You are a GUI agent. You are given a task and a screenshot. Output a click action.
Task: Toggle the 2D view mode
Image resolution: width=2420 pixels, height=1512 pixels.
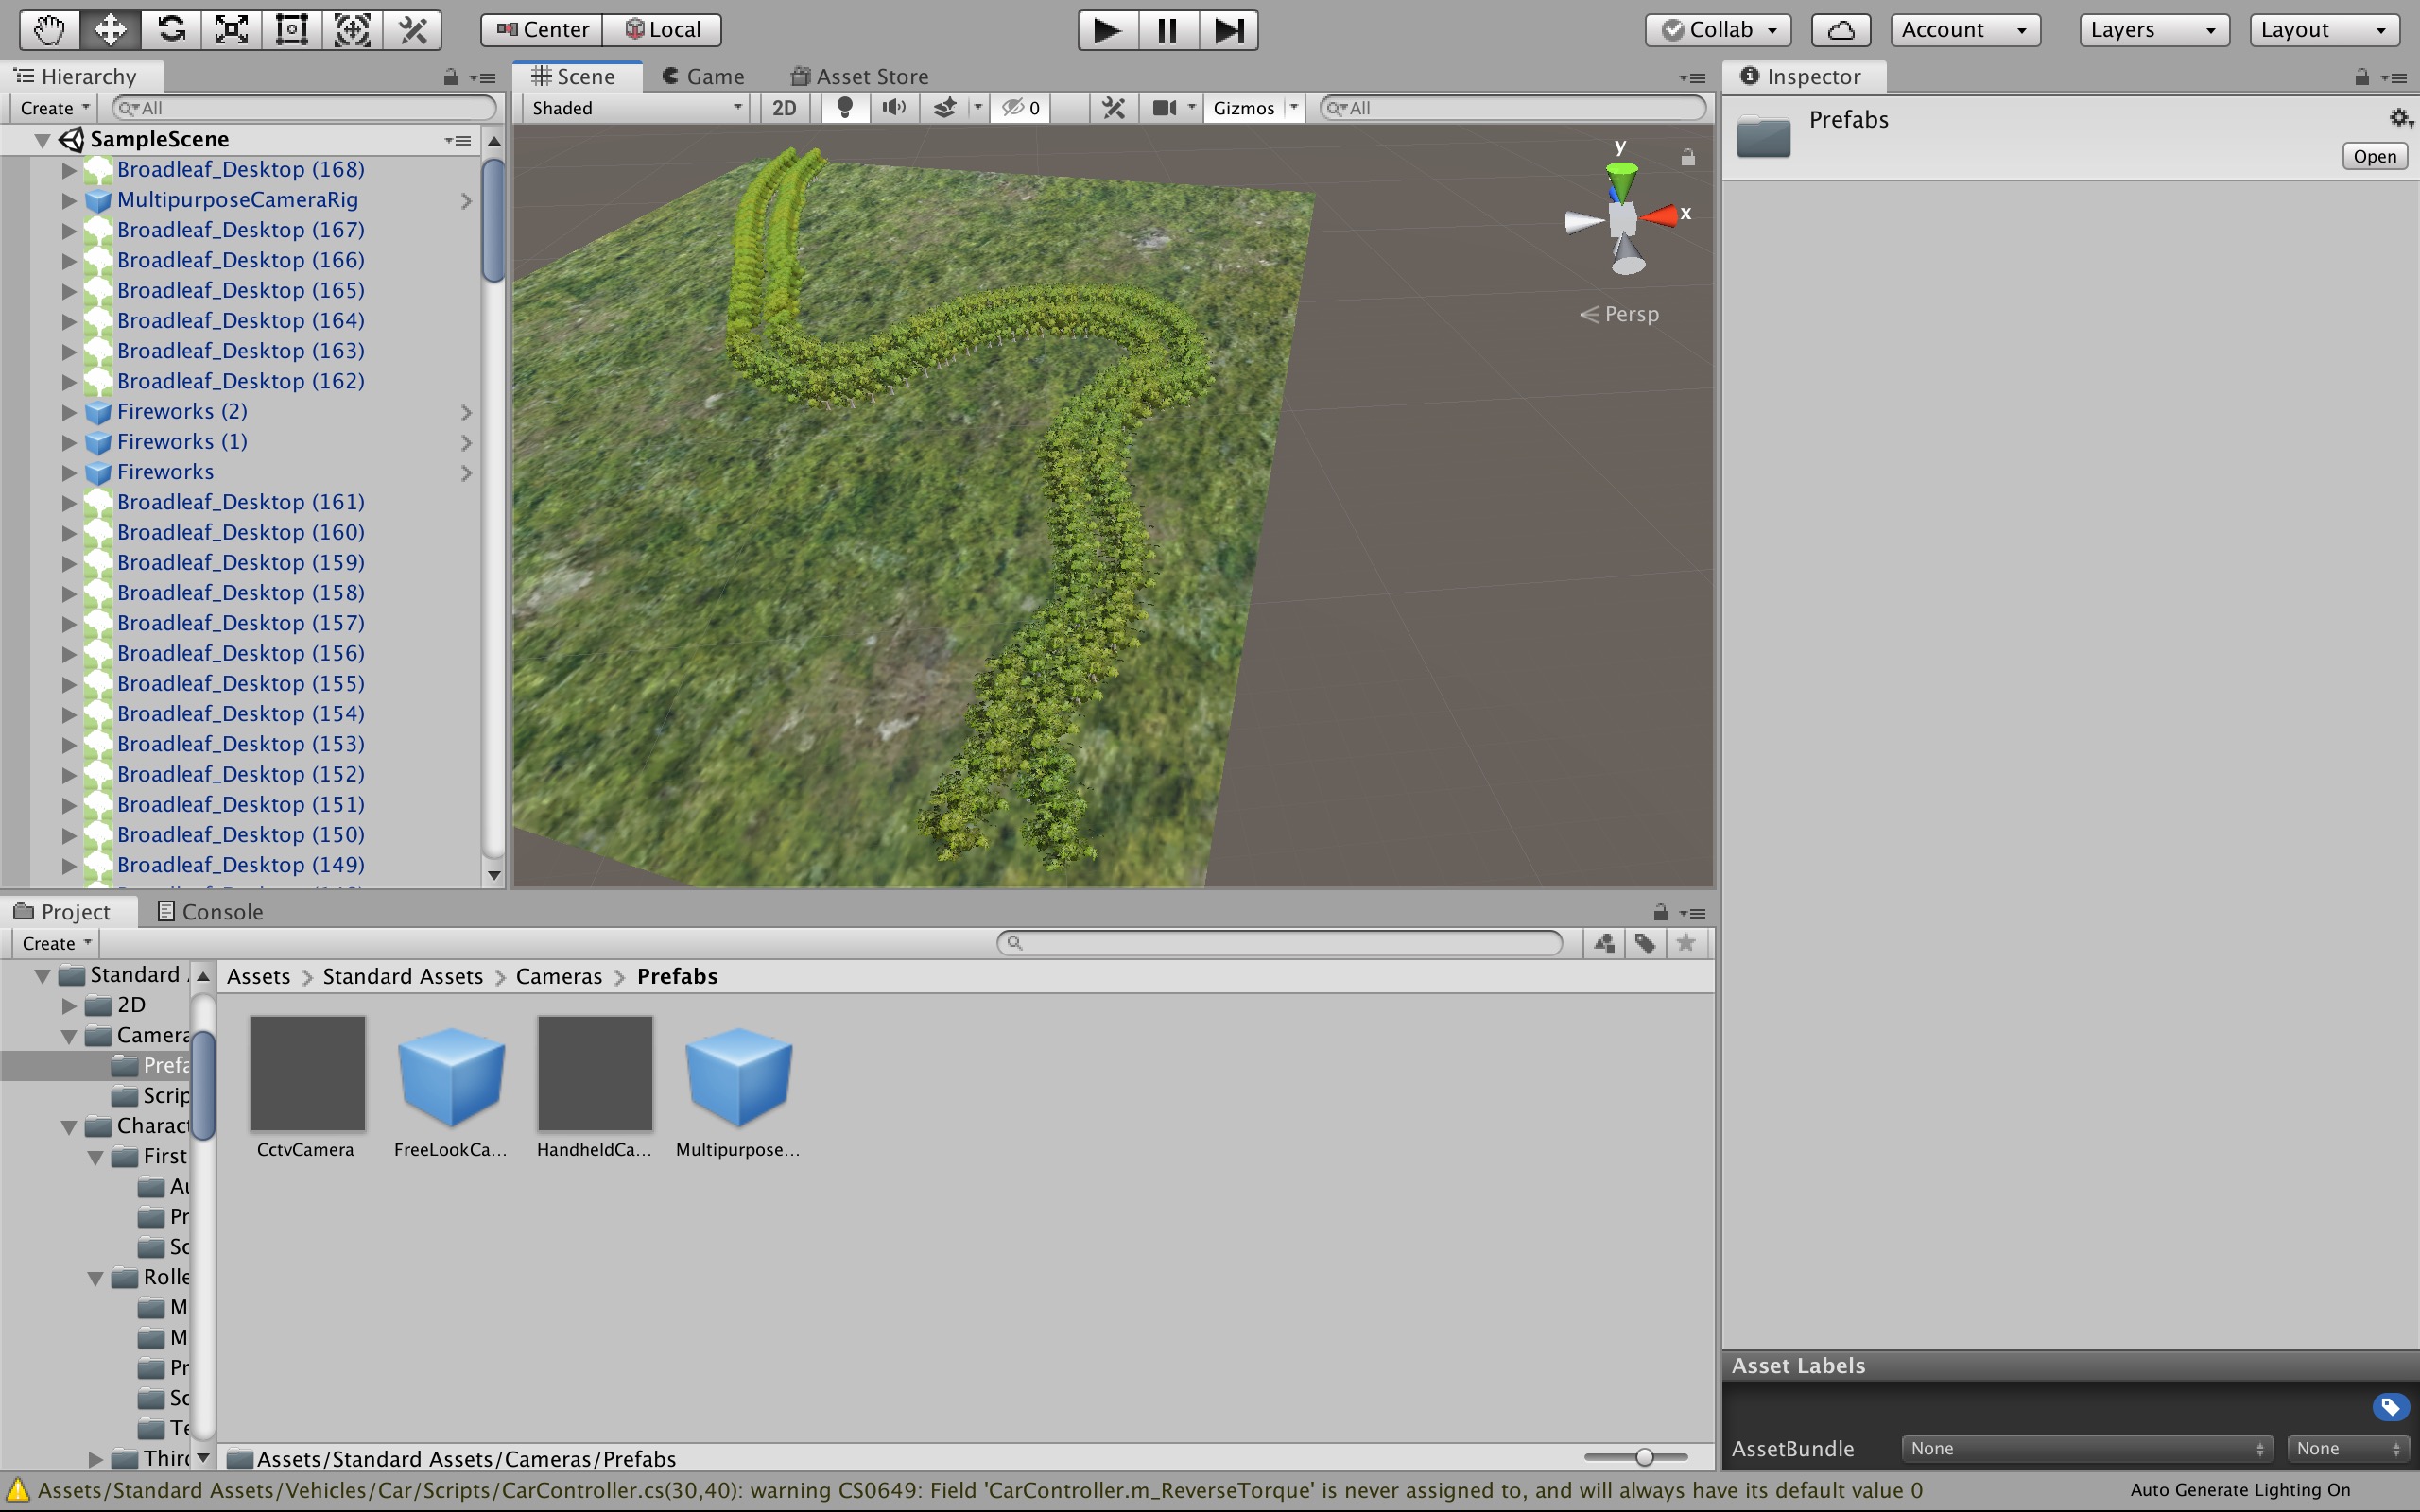pyautogui.click(x=784, y=107)
